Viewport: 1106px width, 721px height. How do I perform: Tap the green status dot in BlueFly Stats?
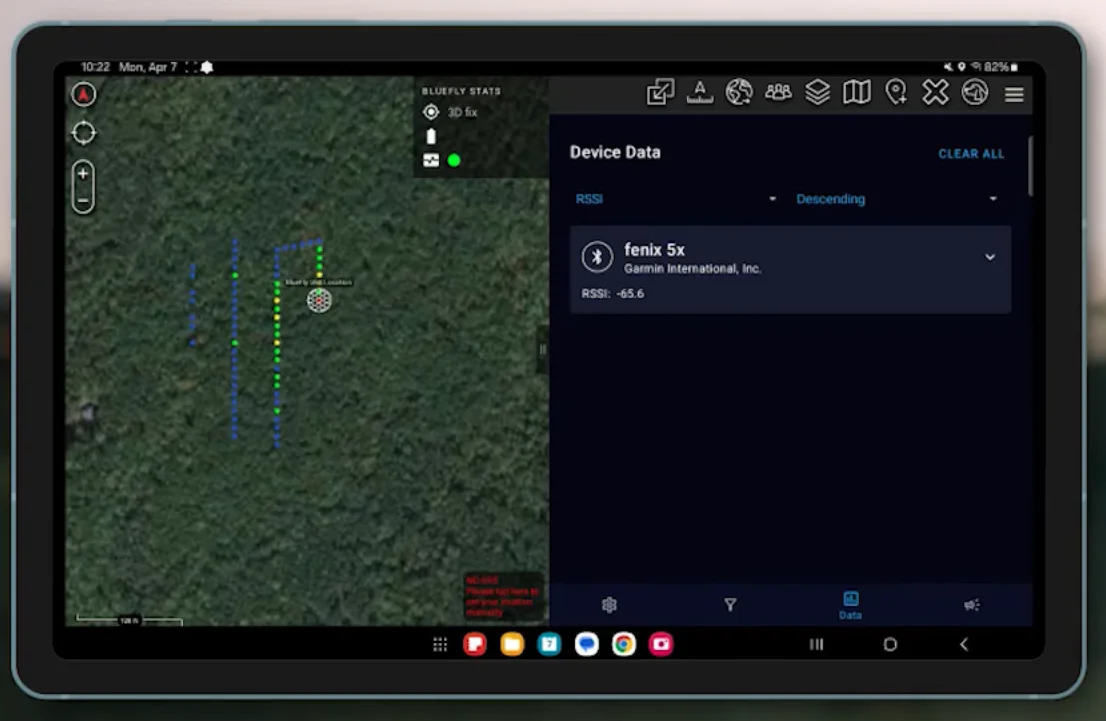(x=453, y=159)
